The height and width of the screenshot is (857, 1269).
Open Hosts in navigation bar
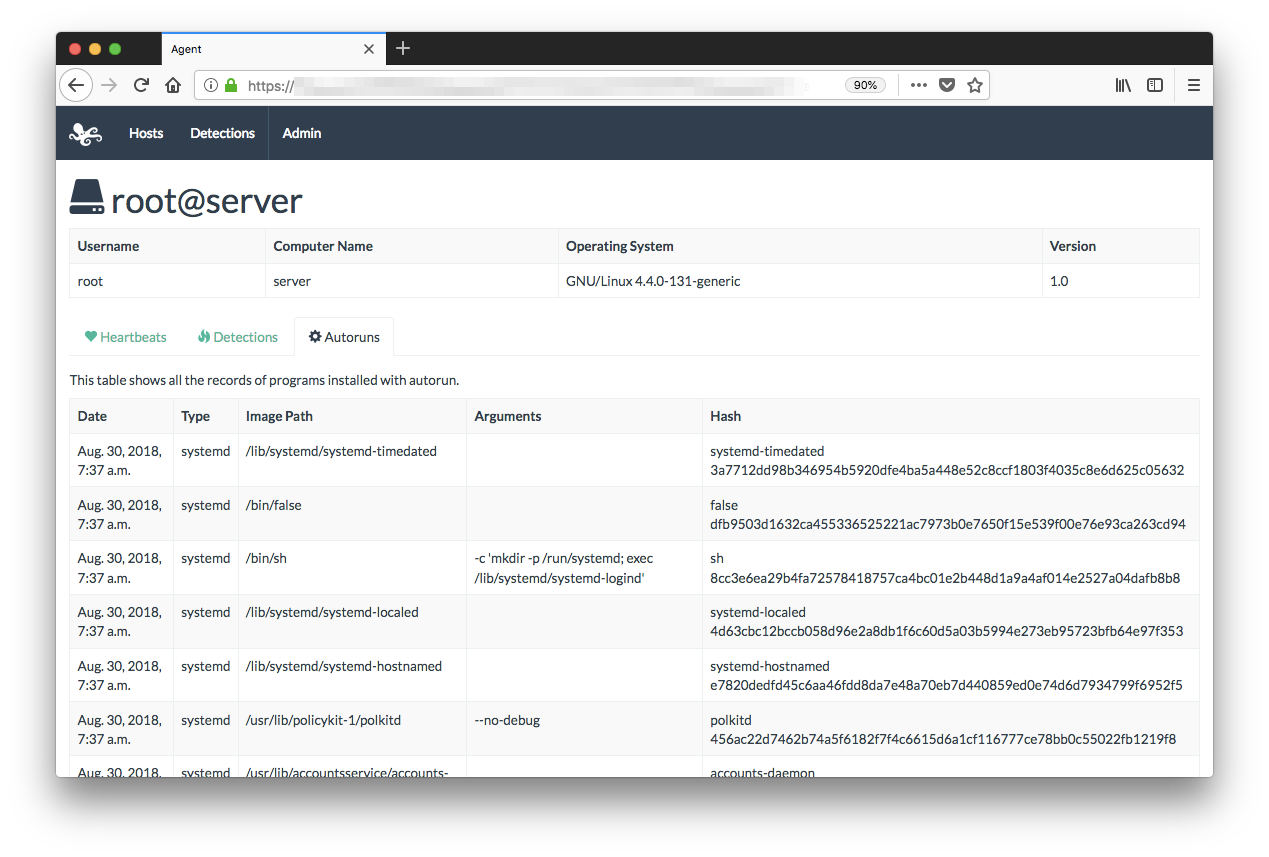pyautogui.click(x=146, y=133)
